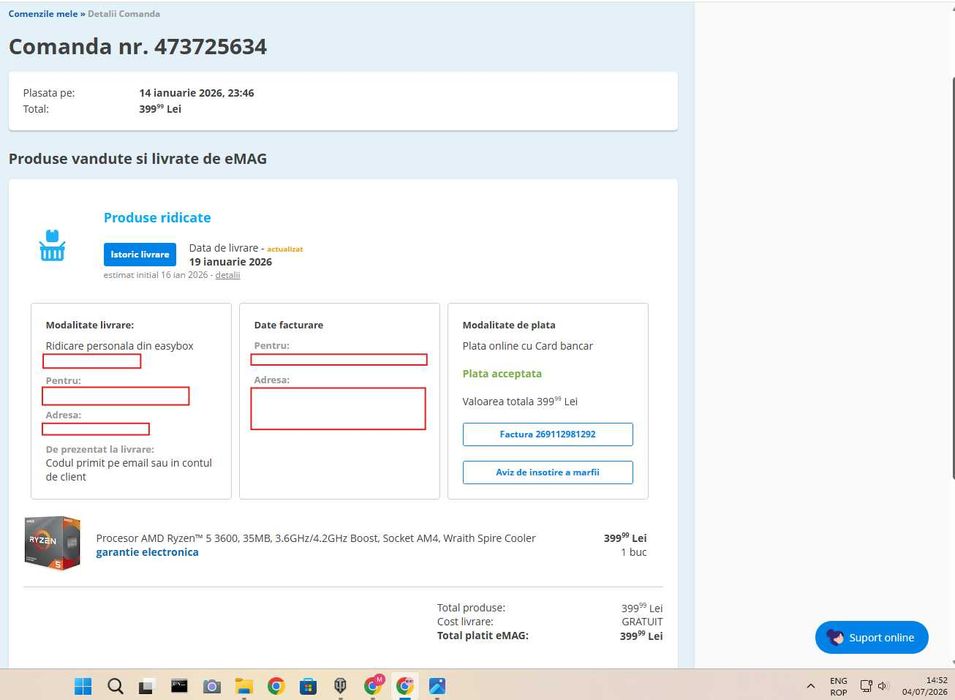955x700 pixels.
Task: Click the Date facturare heading
Action: [289, 325]
